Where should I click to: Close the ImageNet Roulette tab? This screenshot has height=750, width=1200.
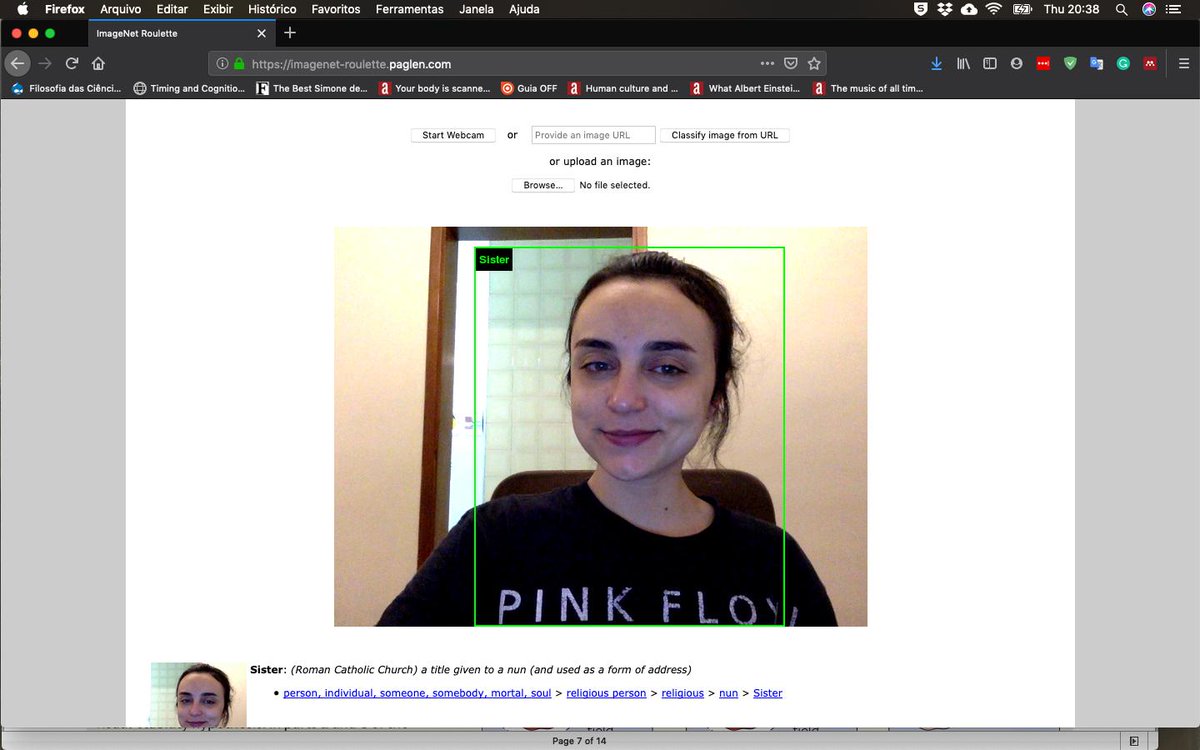tap(262, 33)
